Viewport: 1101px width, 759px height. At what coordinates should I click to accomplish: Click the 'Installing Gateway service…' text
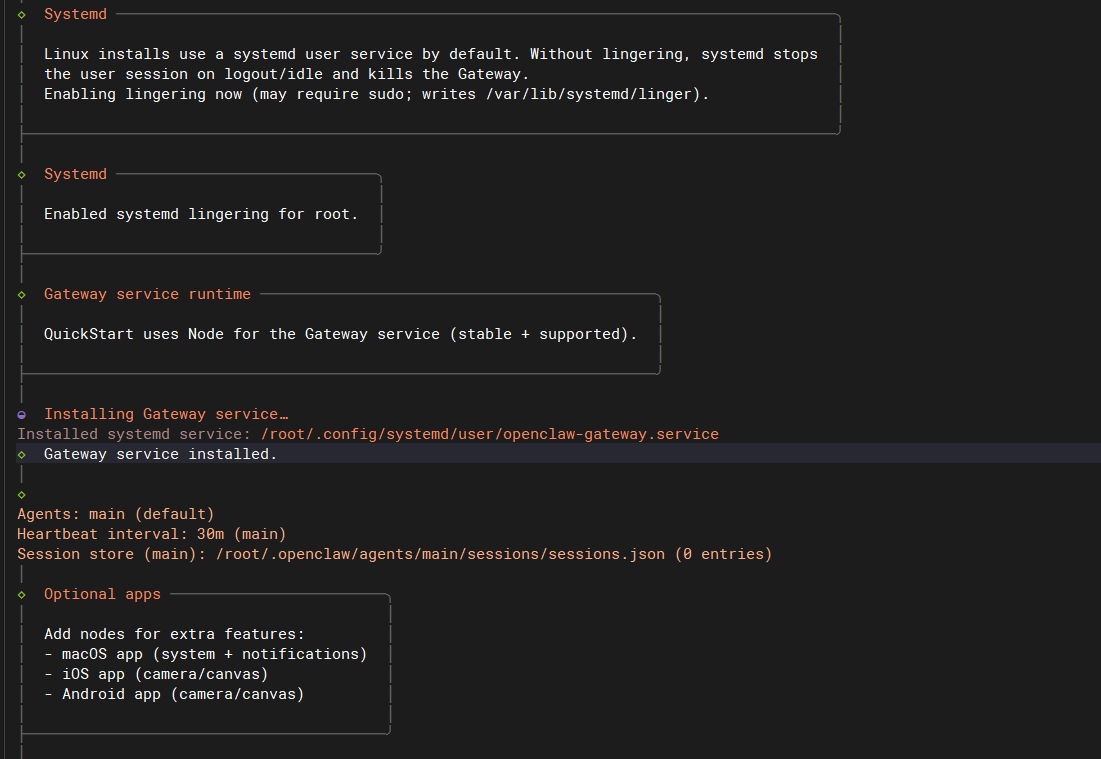[166, 414]
